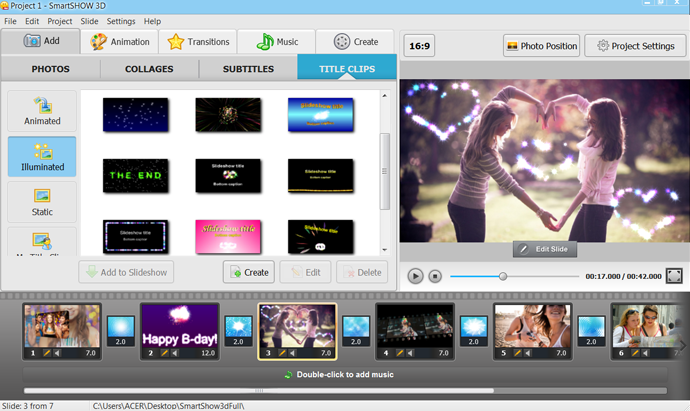Image resolution: width=690 pixels, height=411 pixels.
Task: Click pencil edit icon on slide 2
Action: point(164,353)
